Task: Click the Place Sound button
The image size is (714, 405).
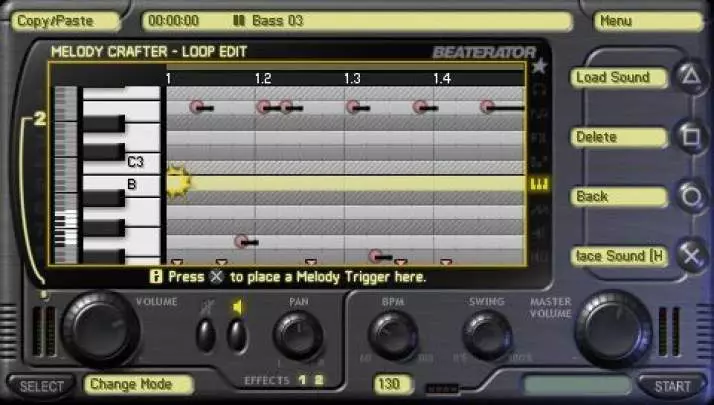Action: (619, 256)
